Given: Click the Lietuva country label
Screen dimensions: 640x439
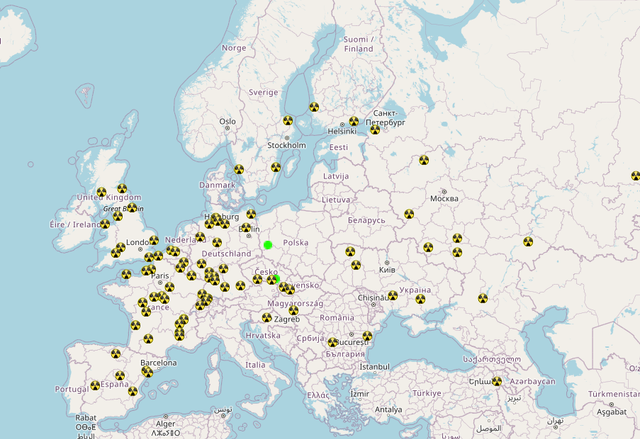Looking at the screenshot, I should [336, 200].
